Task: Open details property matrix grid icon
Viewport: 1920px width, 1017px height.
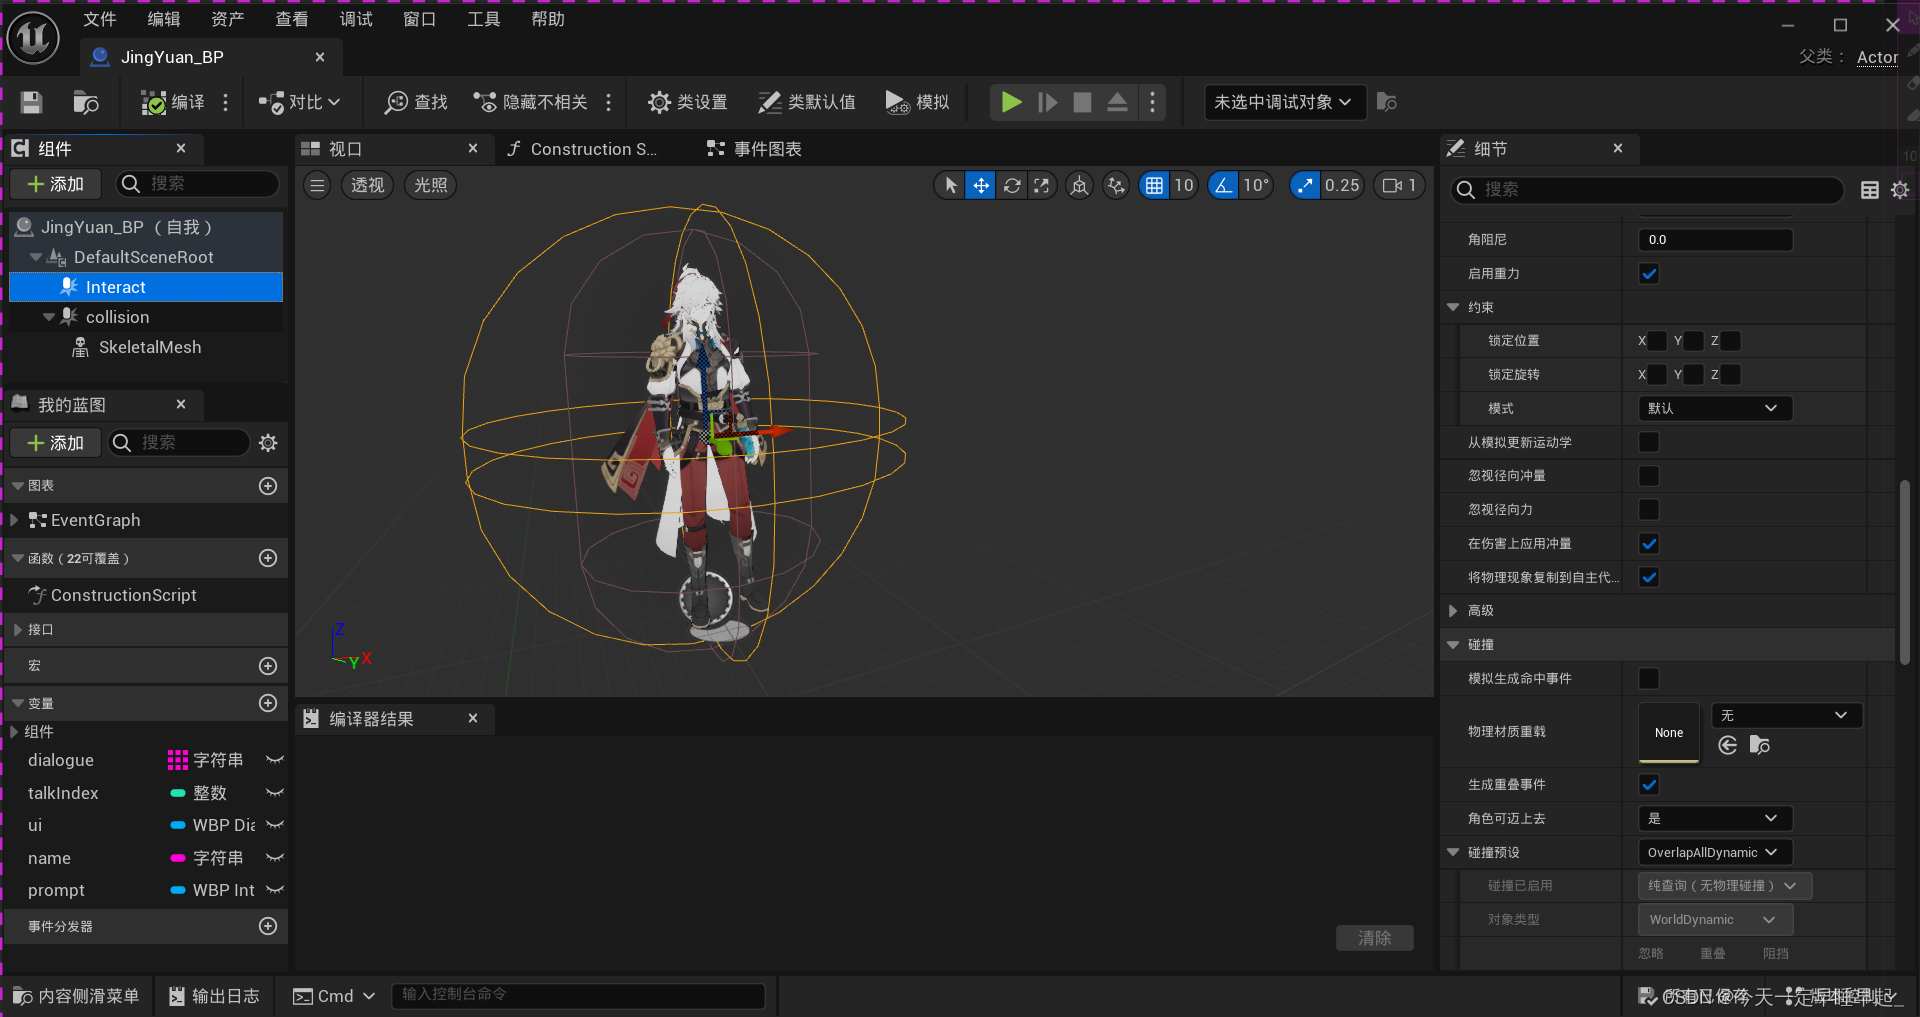Action: [1869, 190]
